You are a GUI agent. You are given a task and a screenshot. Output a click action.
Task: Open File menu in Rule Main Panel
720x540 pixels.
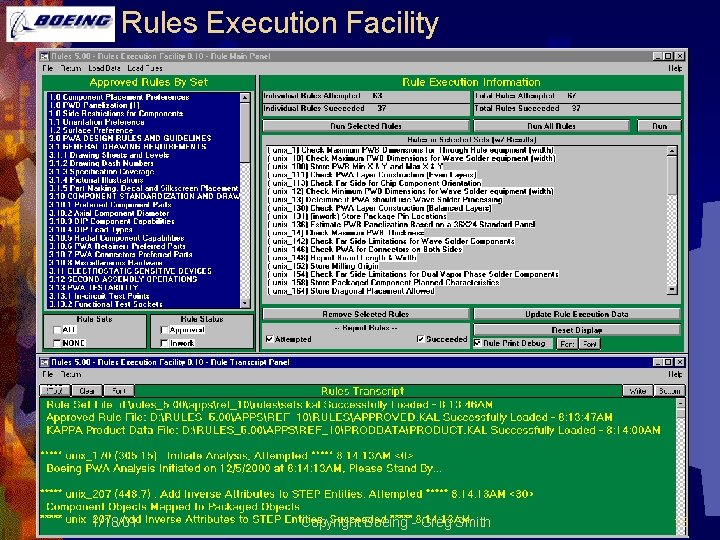point(48,68)
